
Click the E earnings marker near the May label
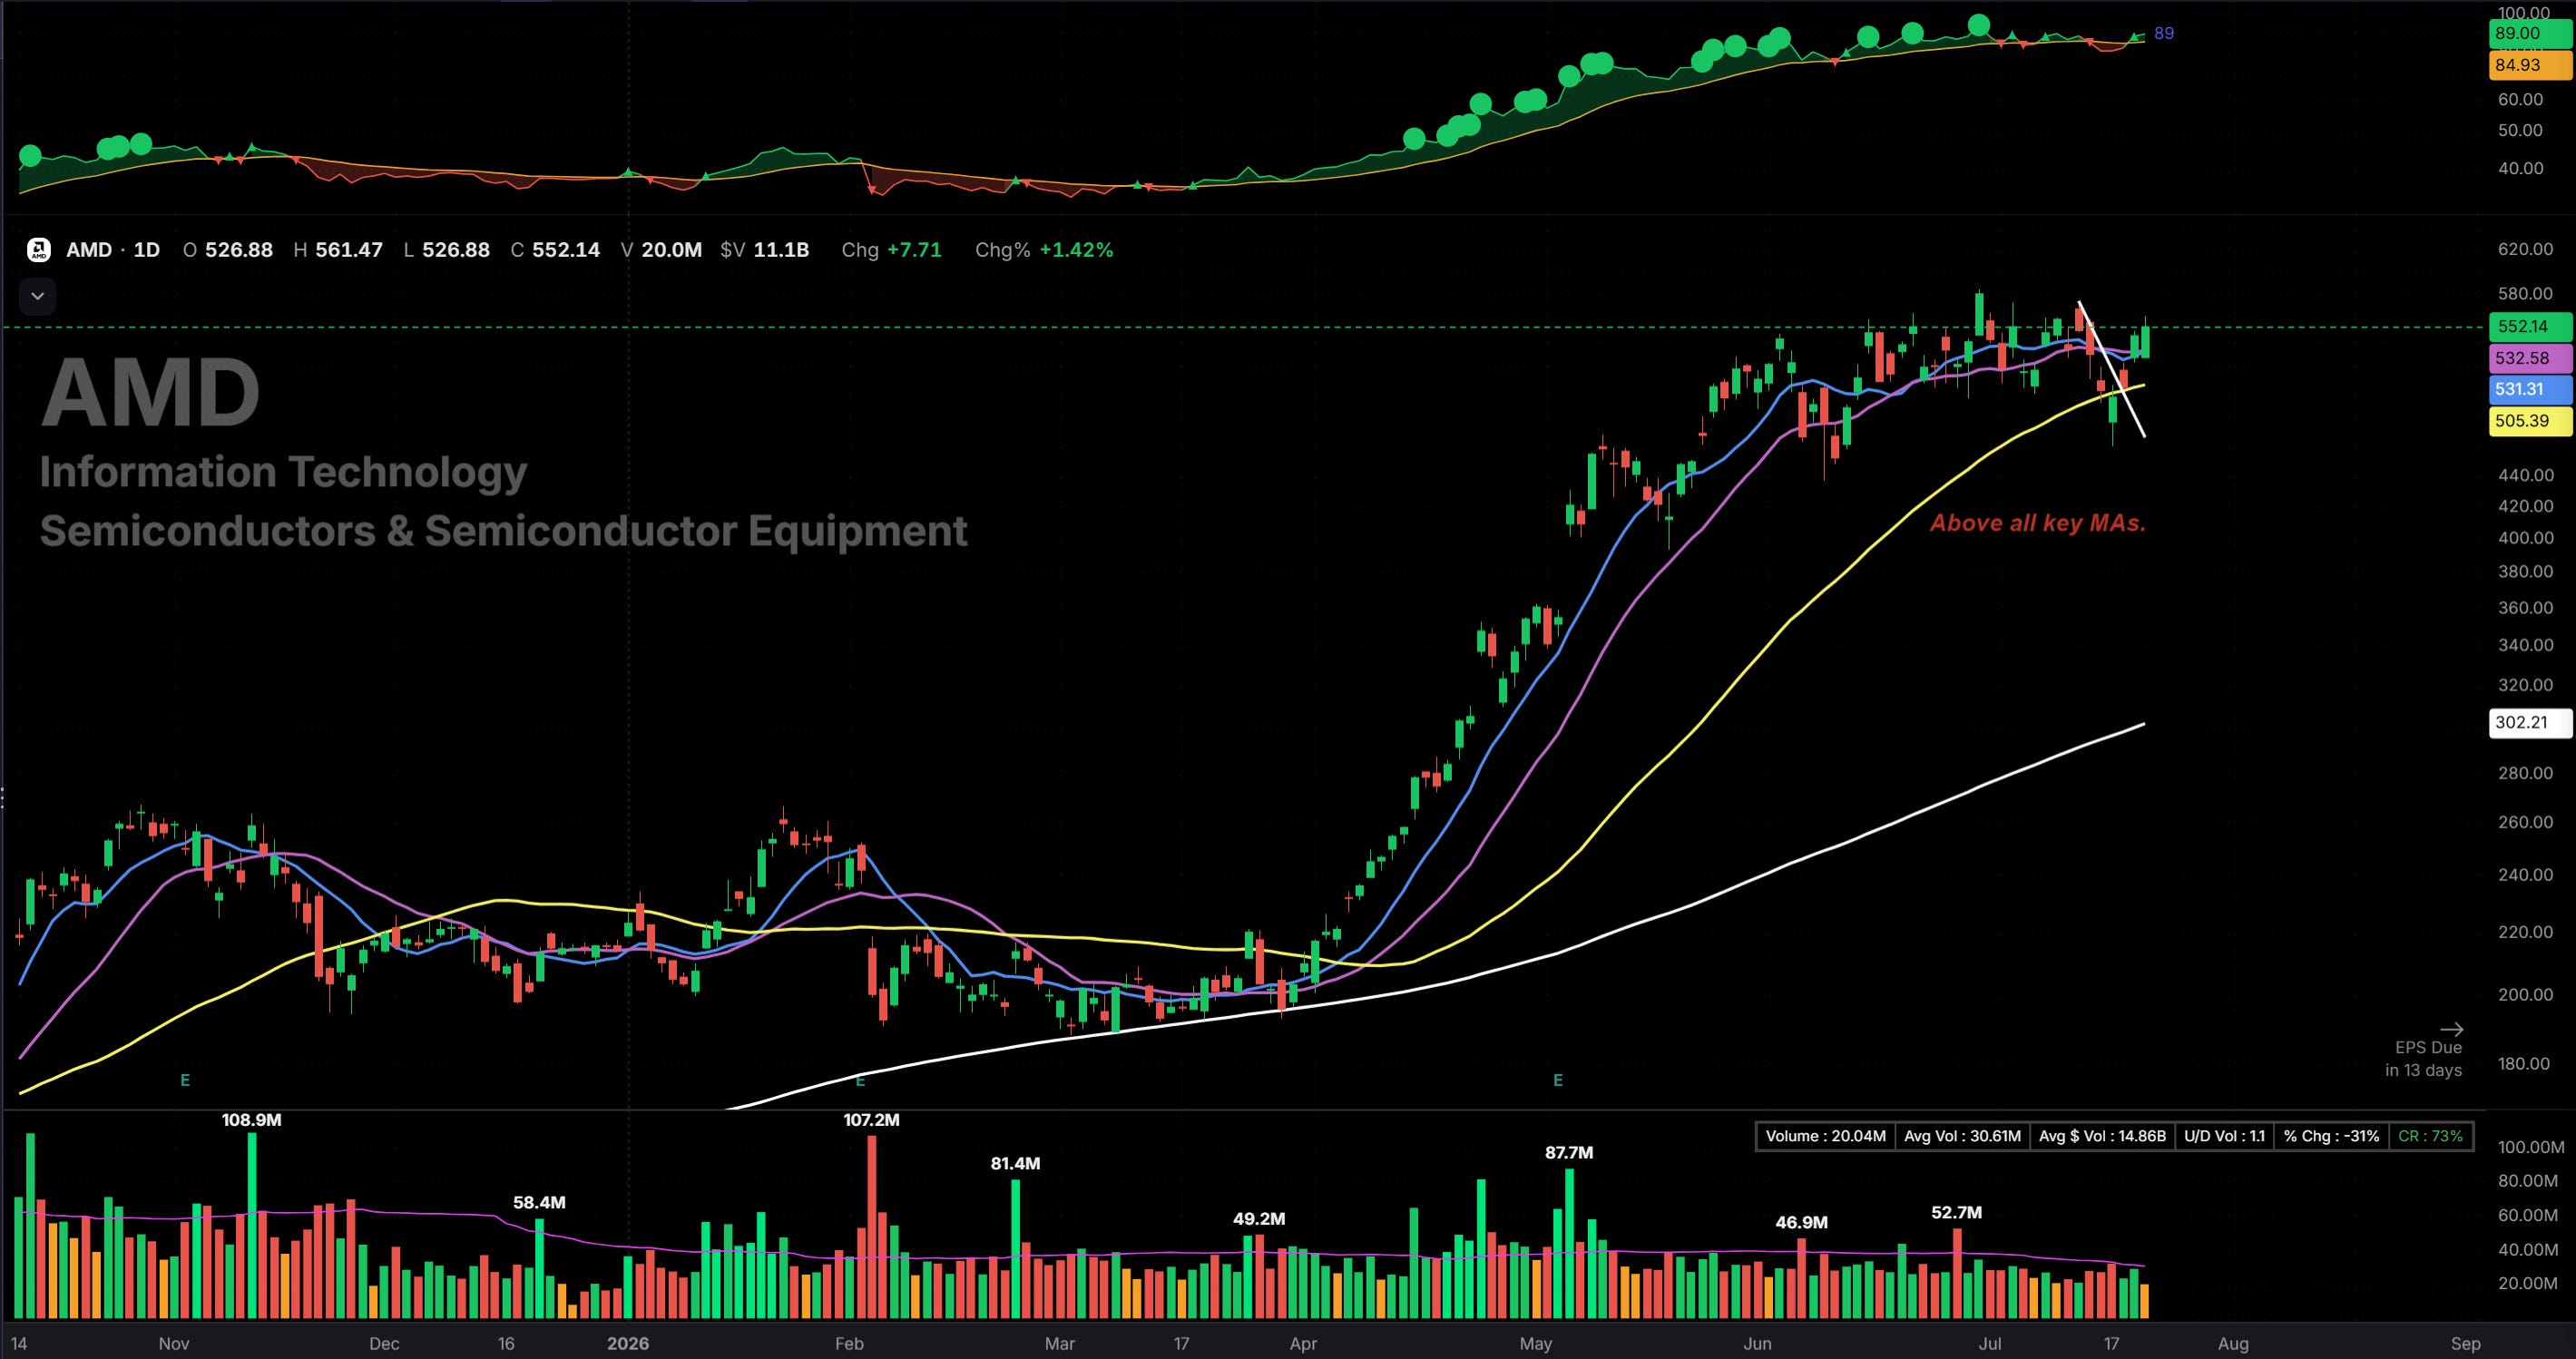pos(1558,1080)
